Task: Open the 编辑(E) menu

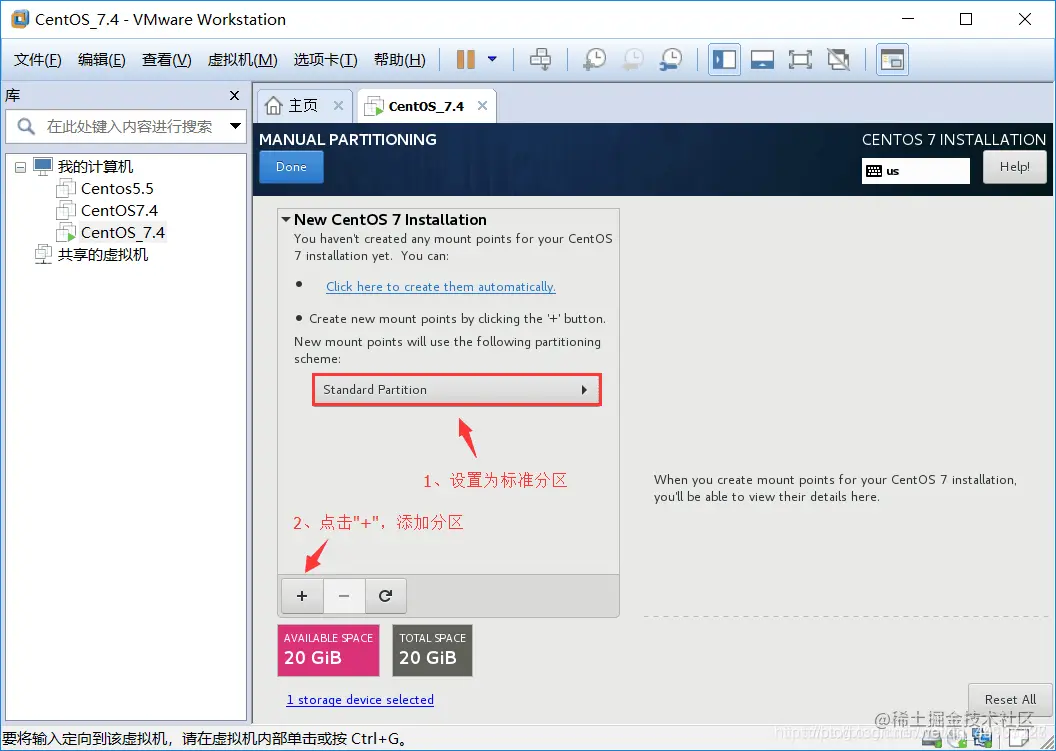Action: click(102, 60)
